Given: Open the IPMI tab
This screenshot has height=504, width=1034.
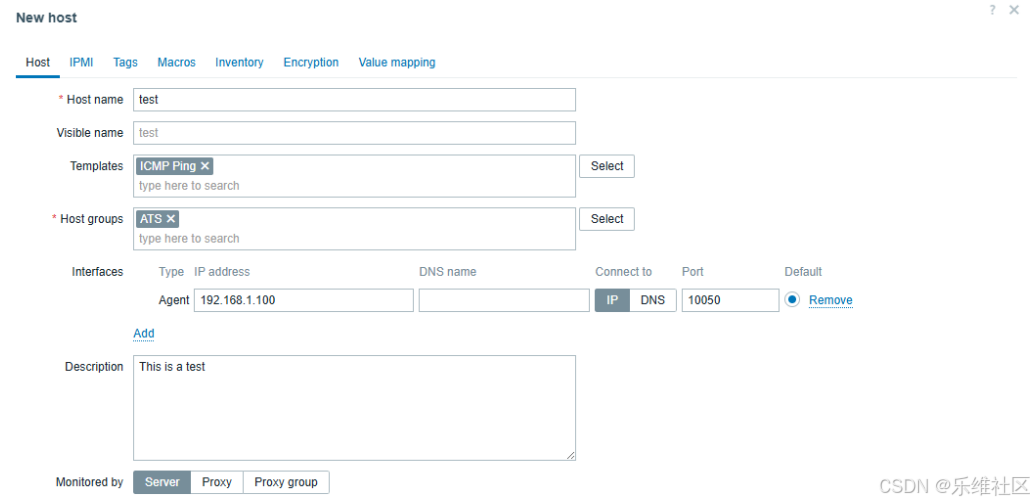Looking at the screenshot, I should click(81, 62).
